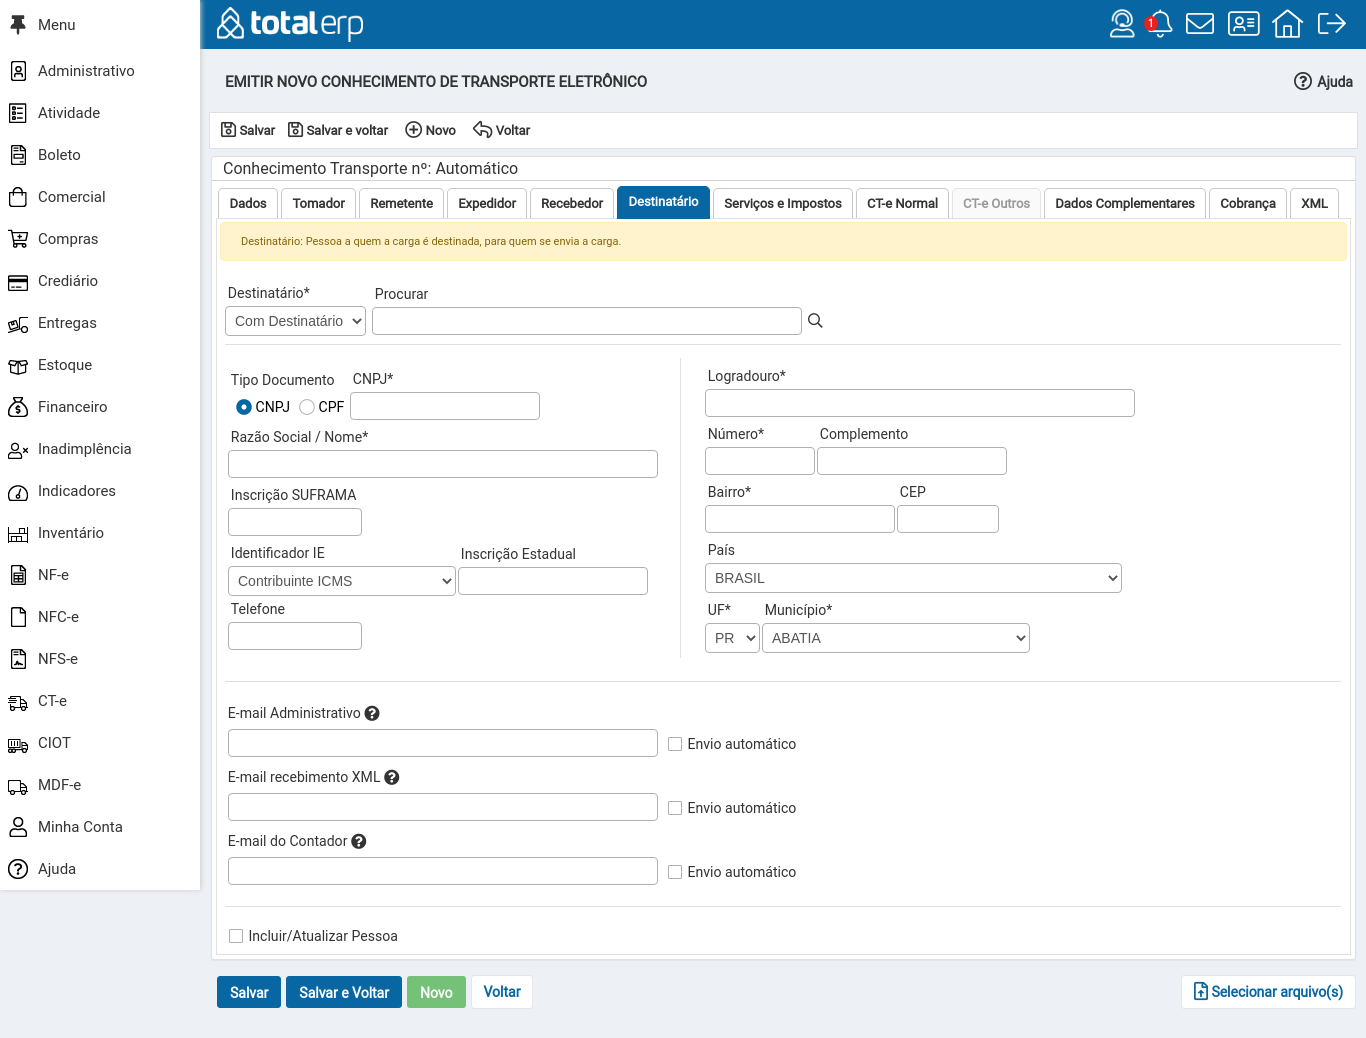The height and width of the screenshot is (1038, 1366).
Task: Switch to the Cobrança tab
Action: 1248,203
